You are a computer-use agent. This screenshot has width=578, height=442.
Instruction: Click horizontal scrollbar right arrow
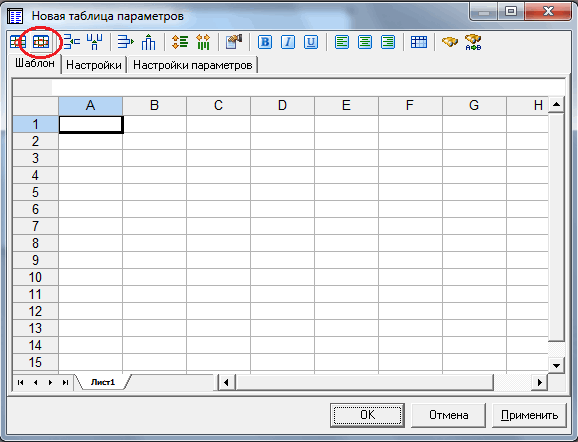(x=540, y=382)
